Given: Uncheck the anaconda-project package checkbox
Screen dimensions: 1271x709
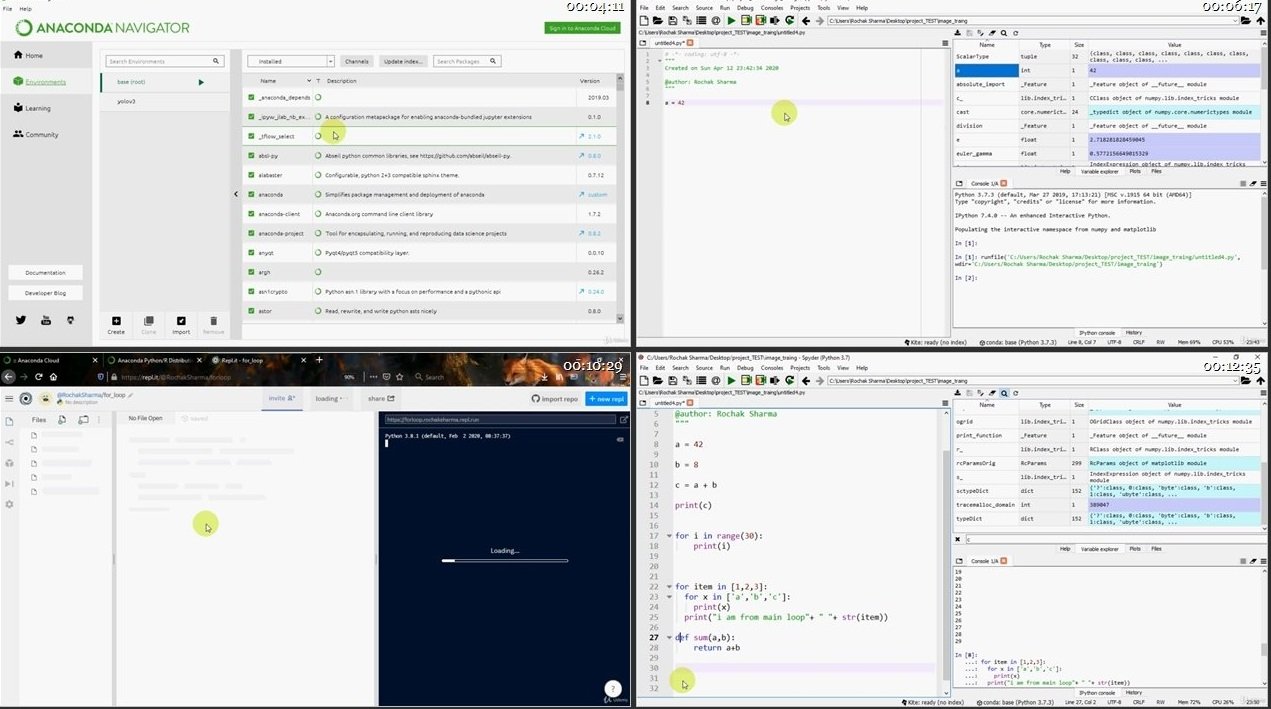Looking at the screenshot, I should point(251,233).
